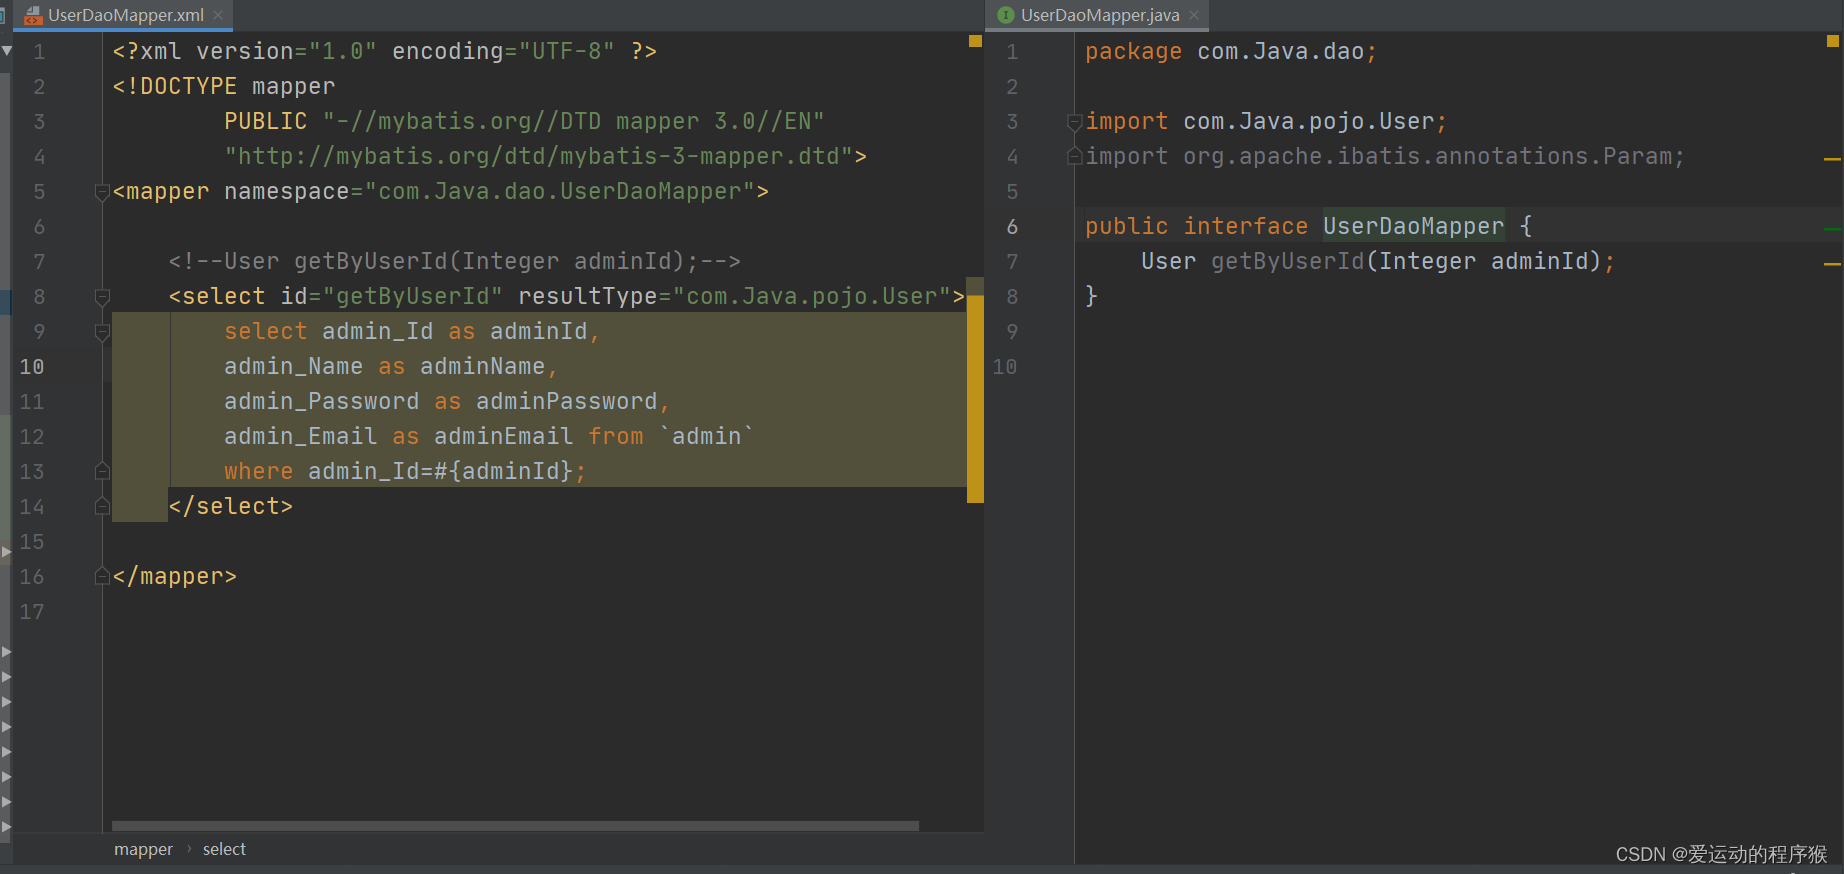Image resolution: width=1844 pixels, height=874 pixels.
Task: Click the XML comment on line 7
Action: [454, 262]
